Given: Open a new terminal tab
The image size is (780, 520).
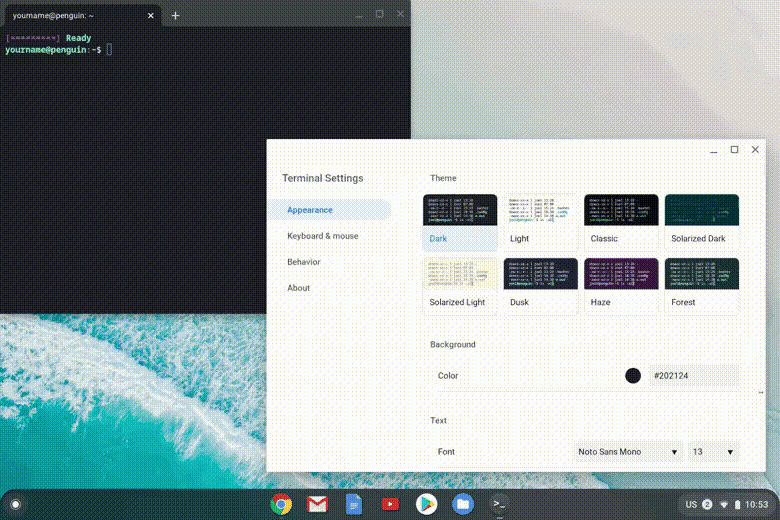Looking at the screenshot, I should point(176,15).
